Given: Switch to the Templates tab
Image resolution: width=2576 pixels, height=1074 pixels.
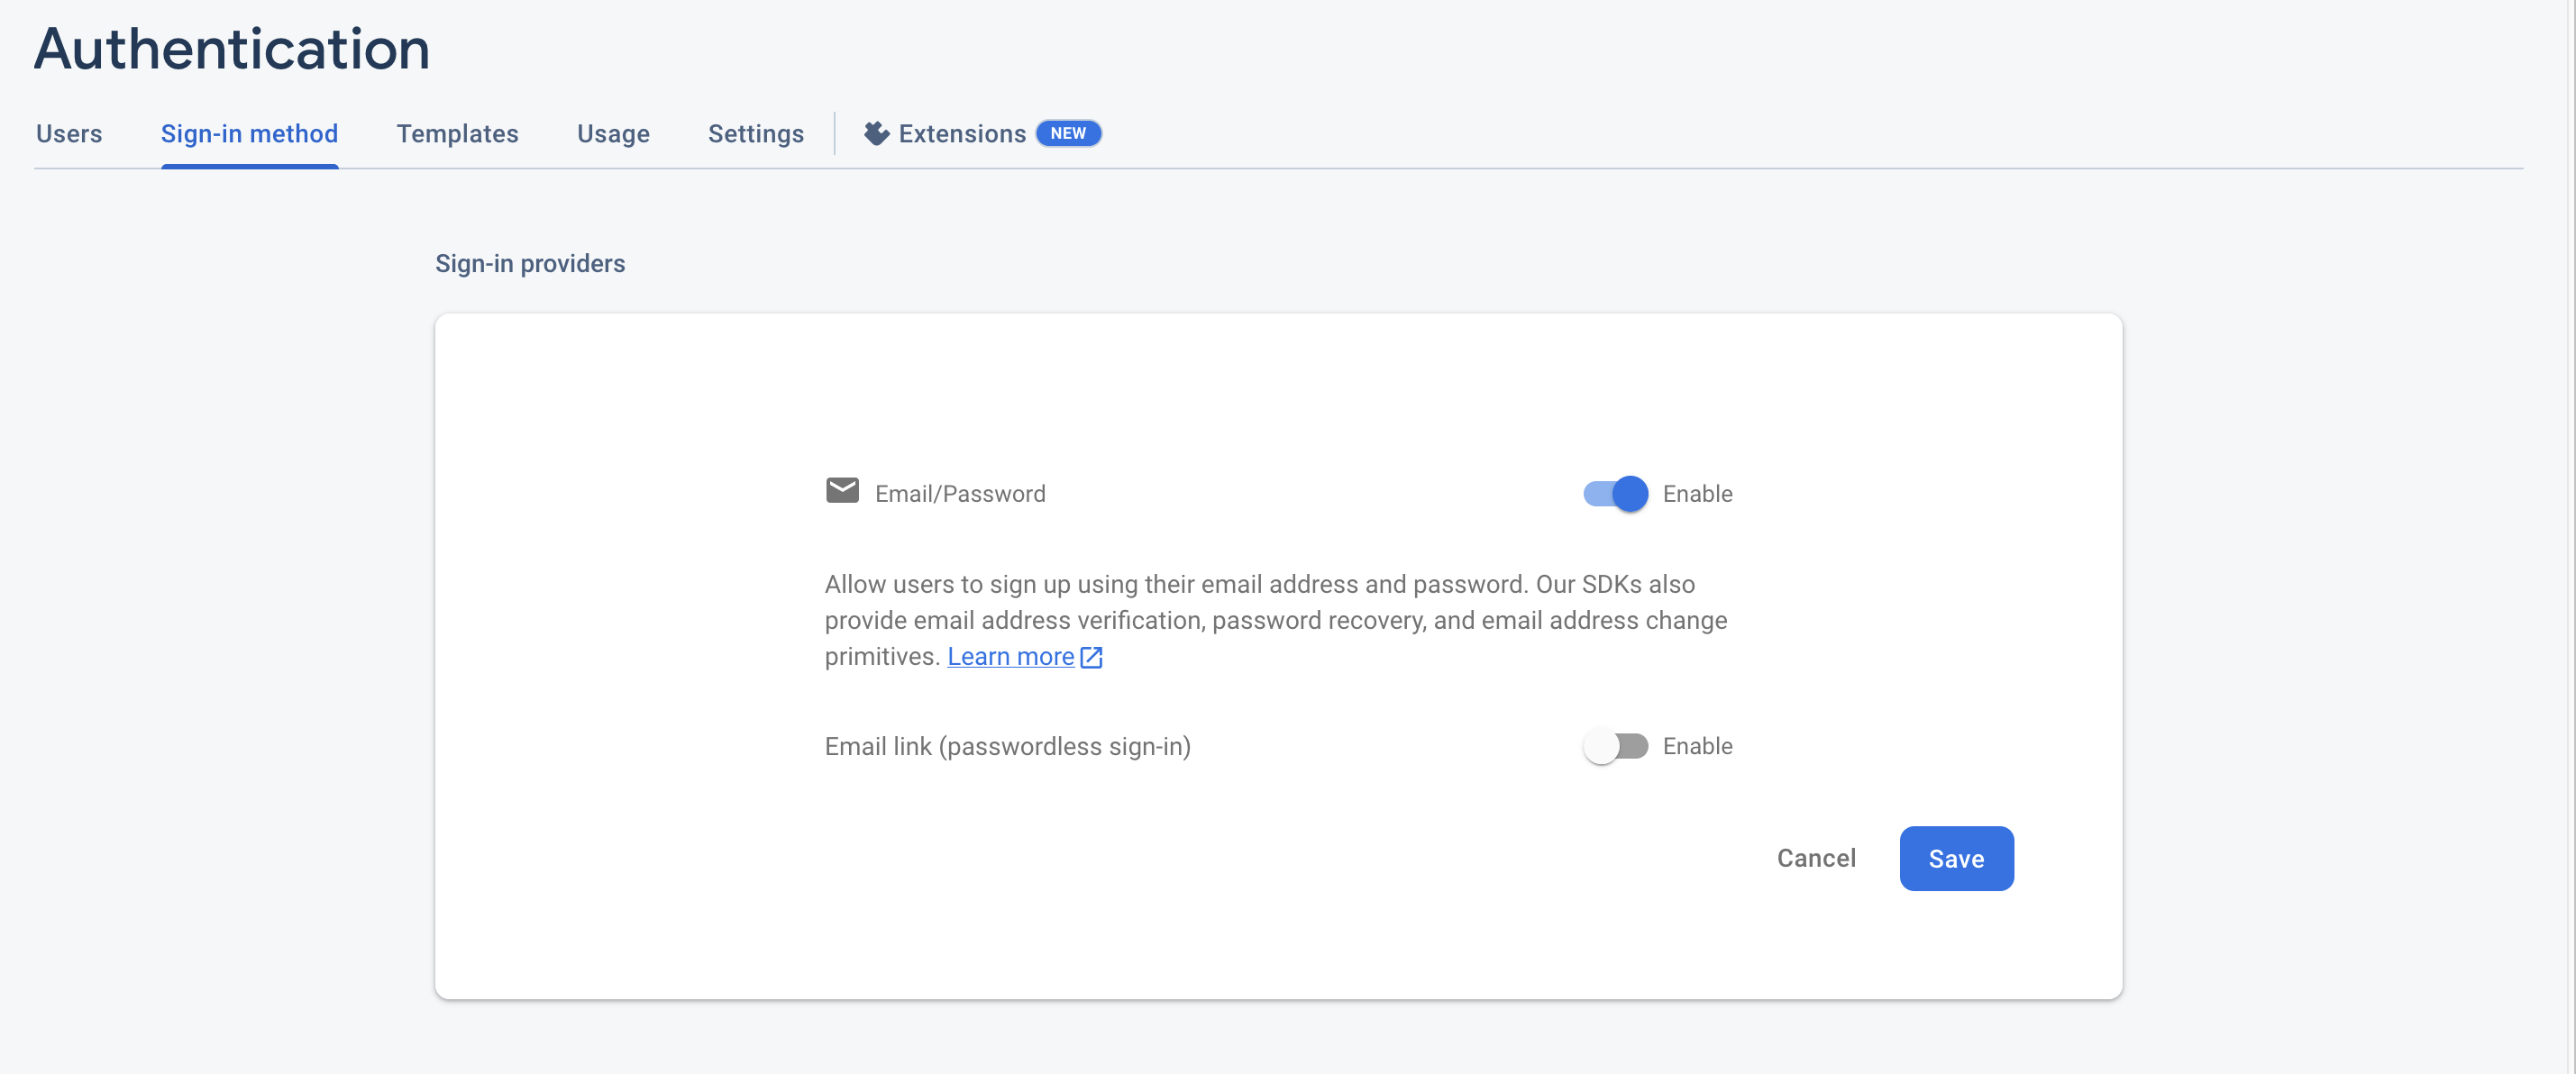Looking at the screenshot, I should click(x=457, y=134).
